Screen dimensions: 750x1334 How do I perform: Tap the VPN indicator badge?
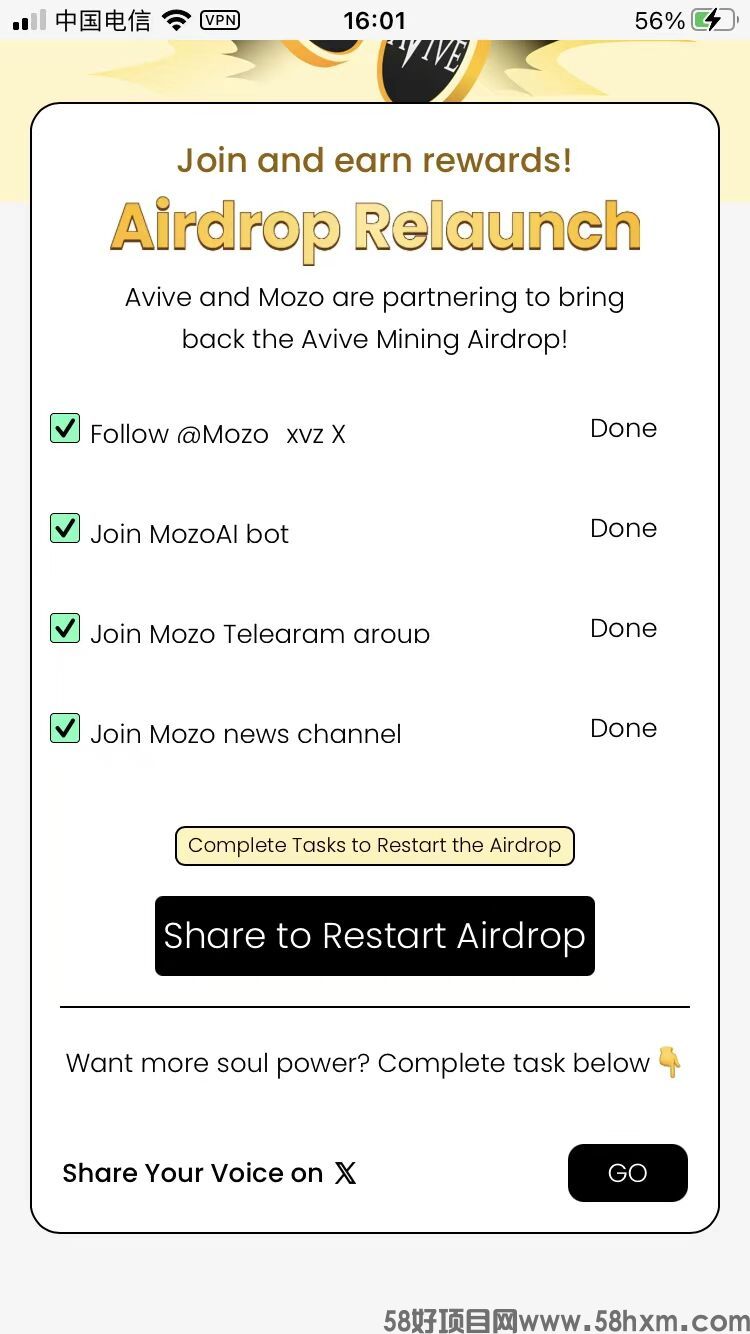[x=220, y=19]
